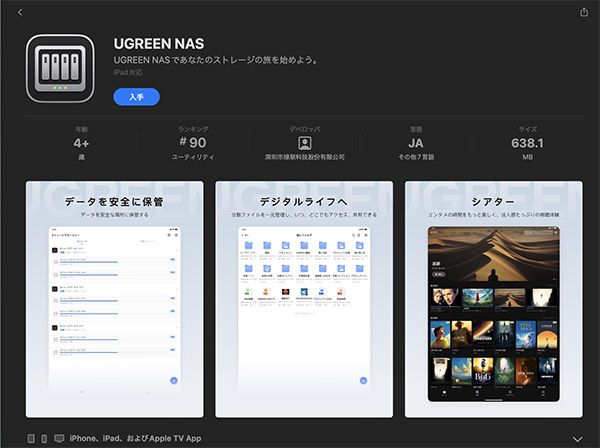
Task: Click the JA language info
Action: click(416, 143)
